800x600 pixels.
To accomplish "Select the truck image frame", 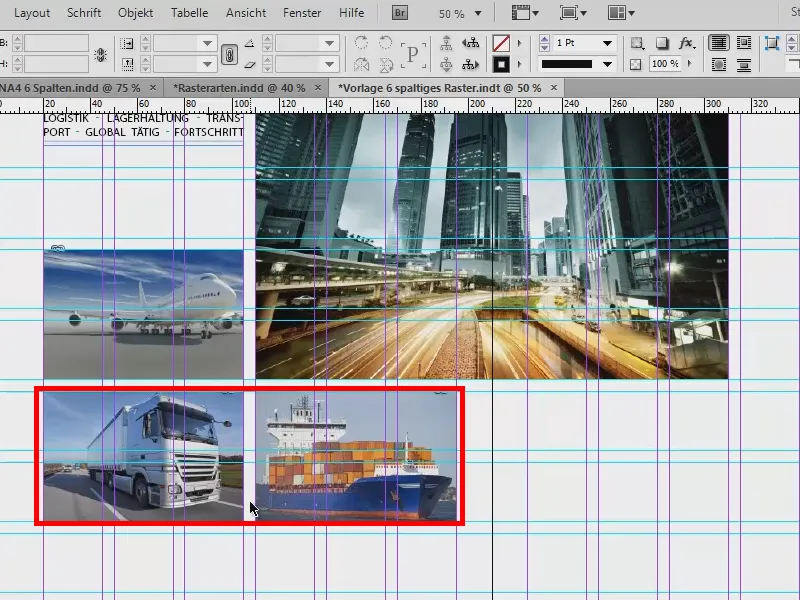I will [143, 456].
